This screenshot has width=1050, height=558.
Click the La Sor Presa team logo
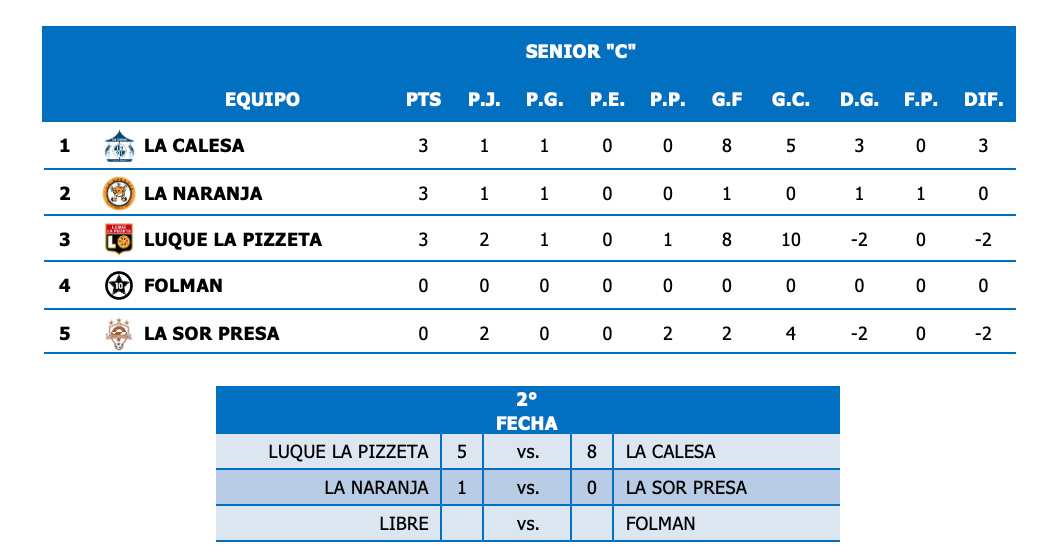pyautogui.click(x=119, y=333)
